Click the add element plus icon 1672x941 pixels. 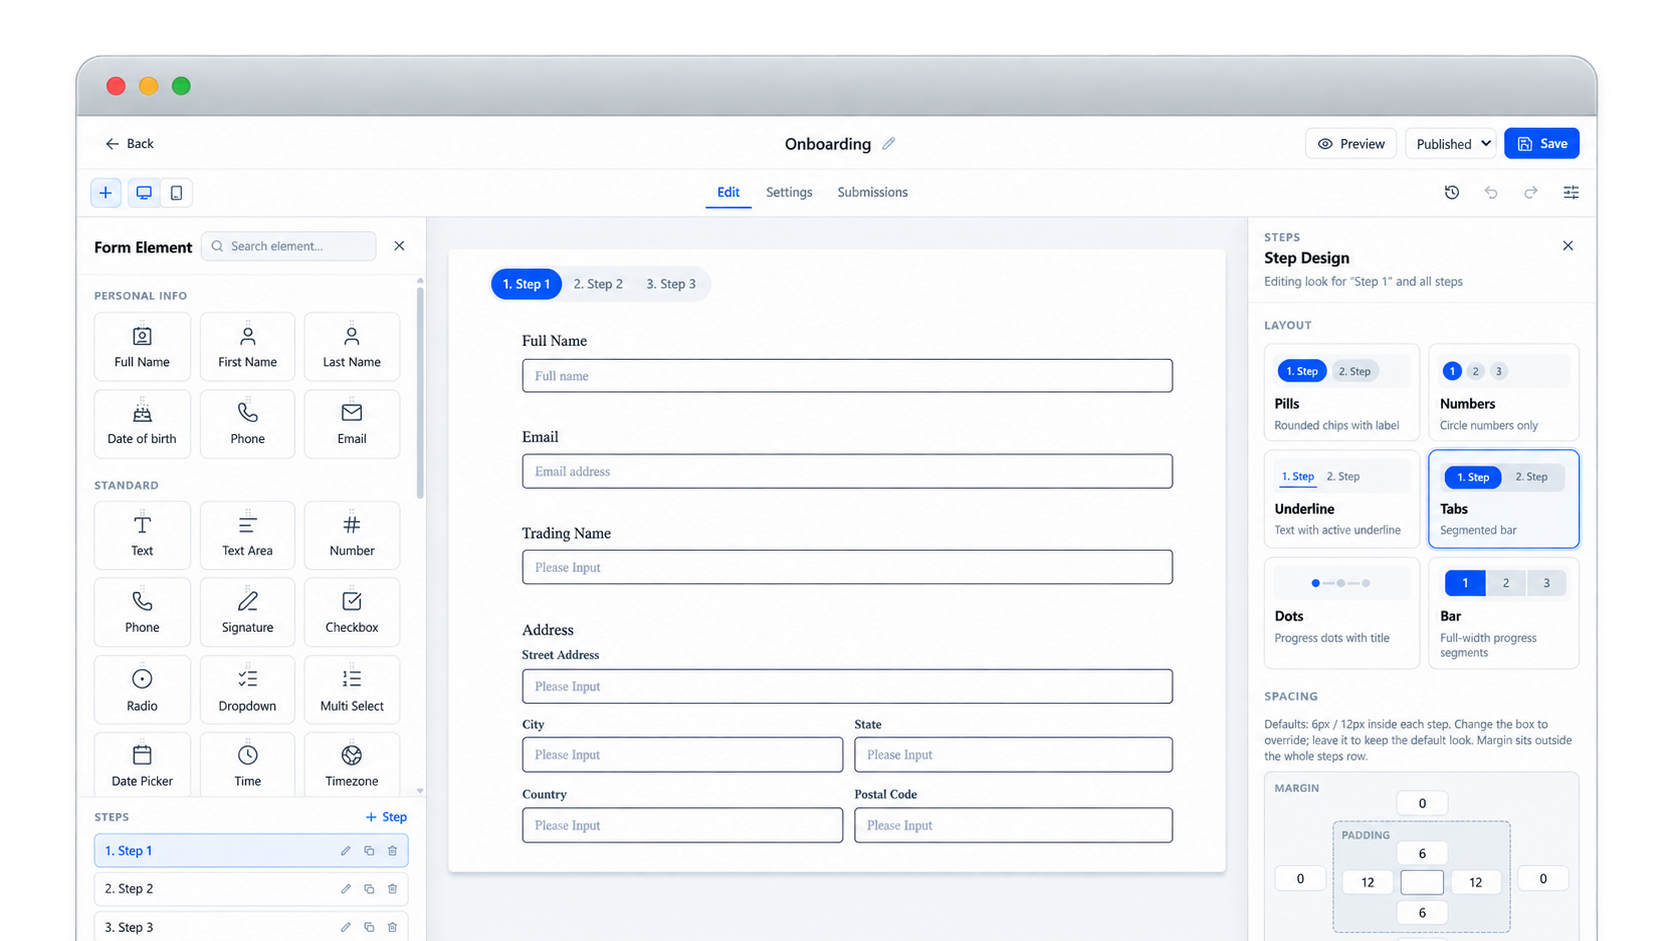point(105,193)
